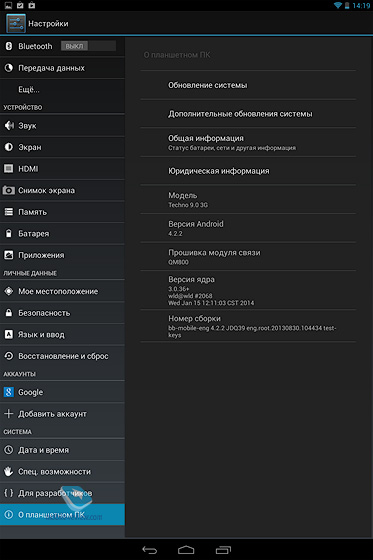Tap the recent apps navigation button
The image size is (373, 560).
tap(223, 550)
